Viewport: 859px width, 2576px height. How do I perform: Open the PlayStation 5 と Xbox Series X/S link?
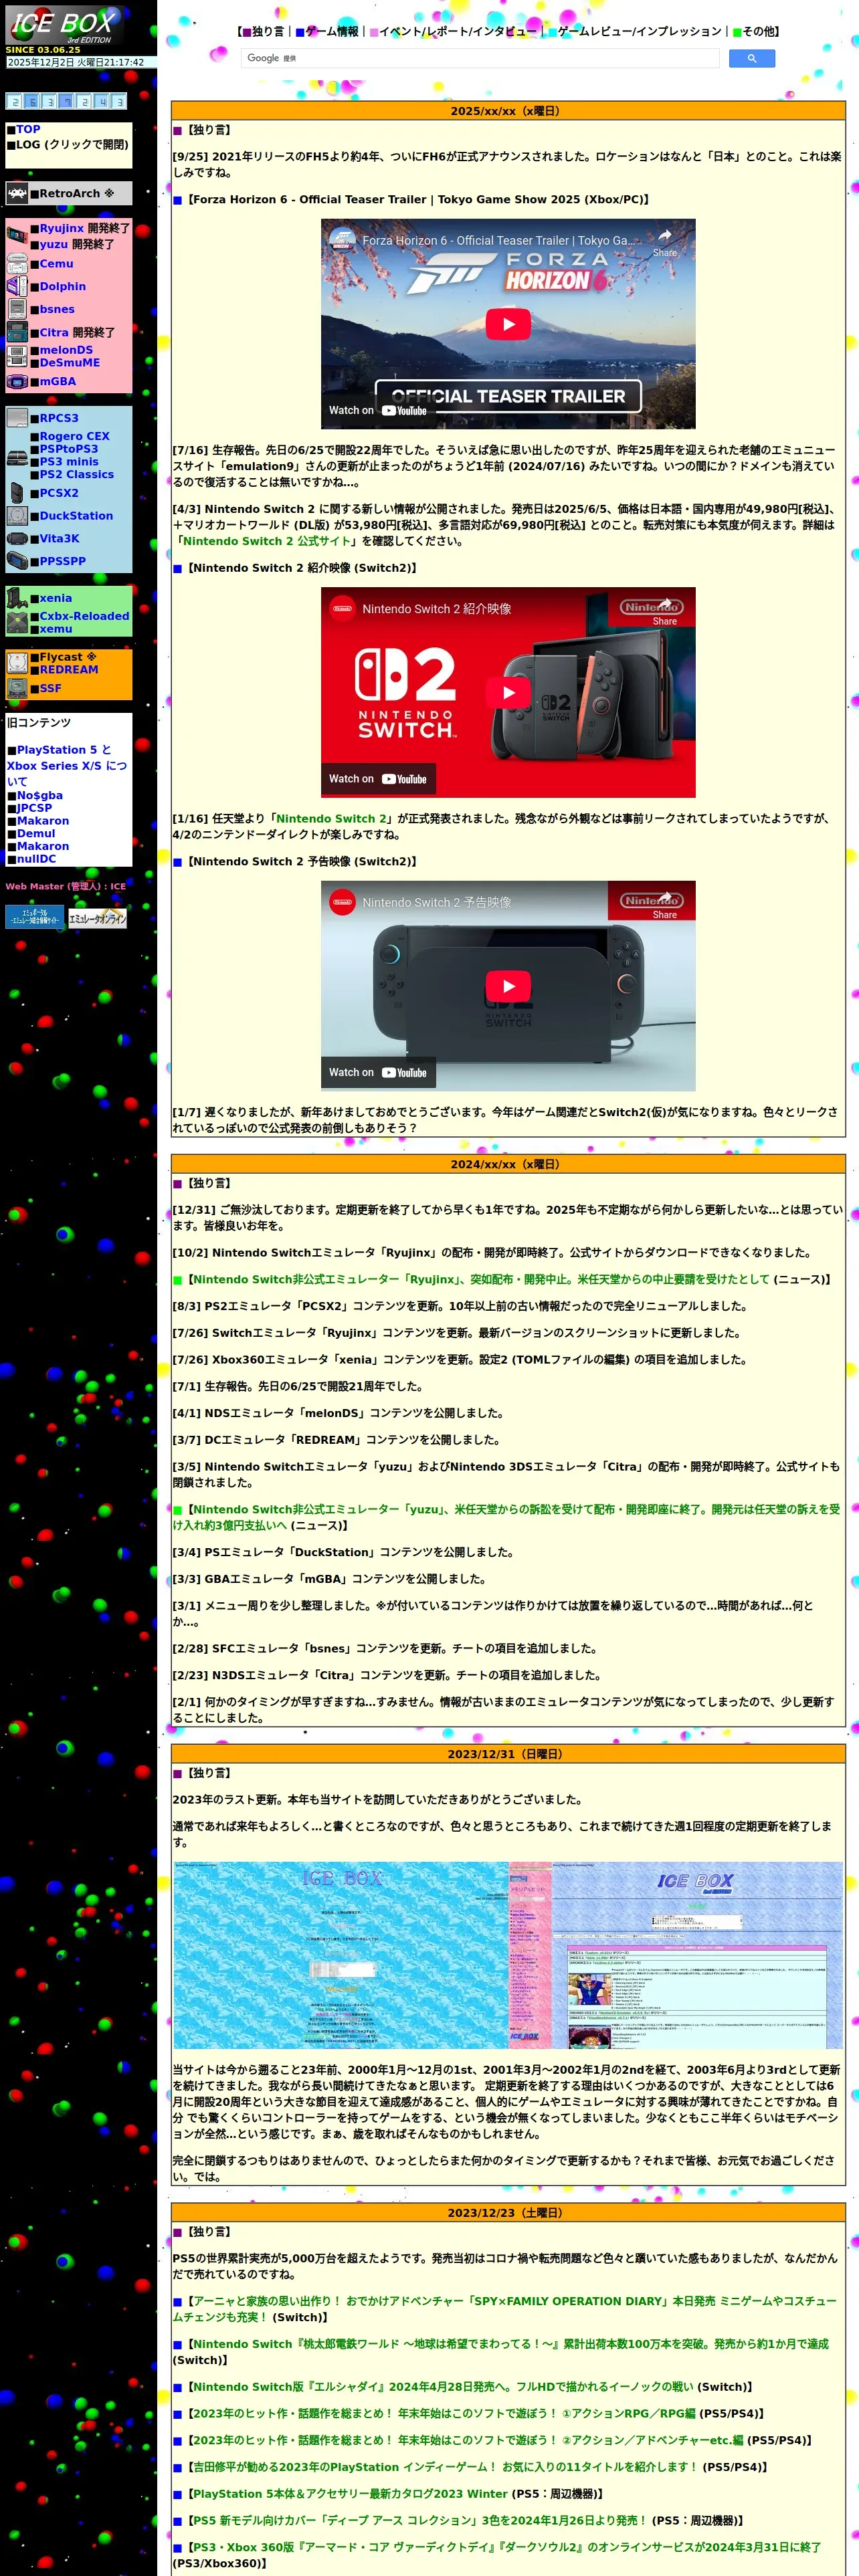67,765
